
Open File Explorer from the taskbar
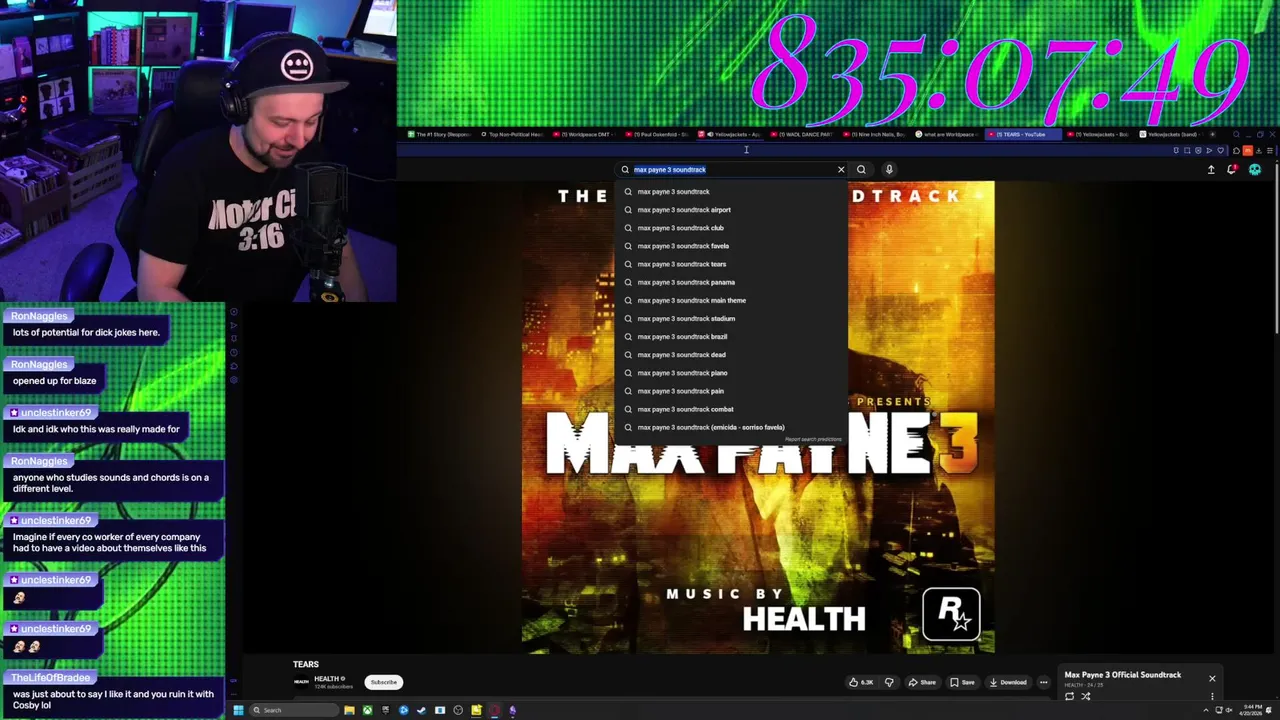click(349, 710)
